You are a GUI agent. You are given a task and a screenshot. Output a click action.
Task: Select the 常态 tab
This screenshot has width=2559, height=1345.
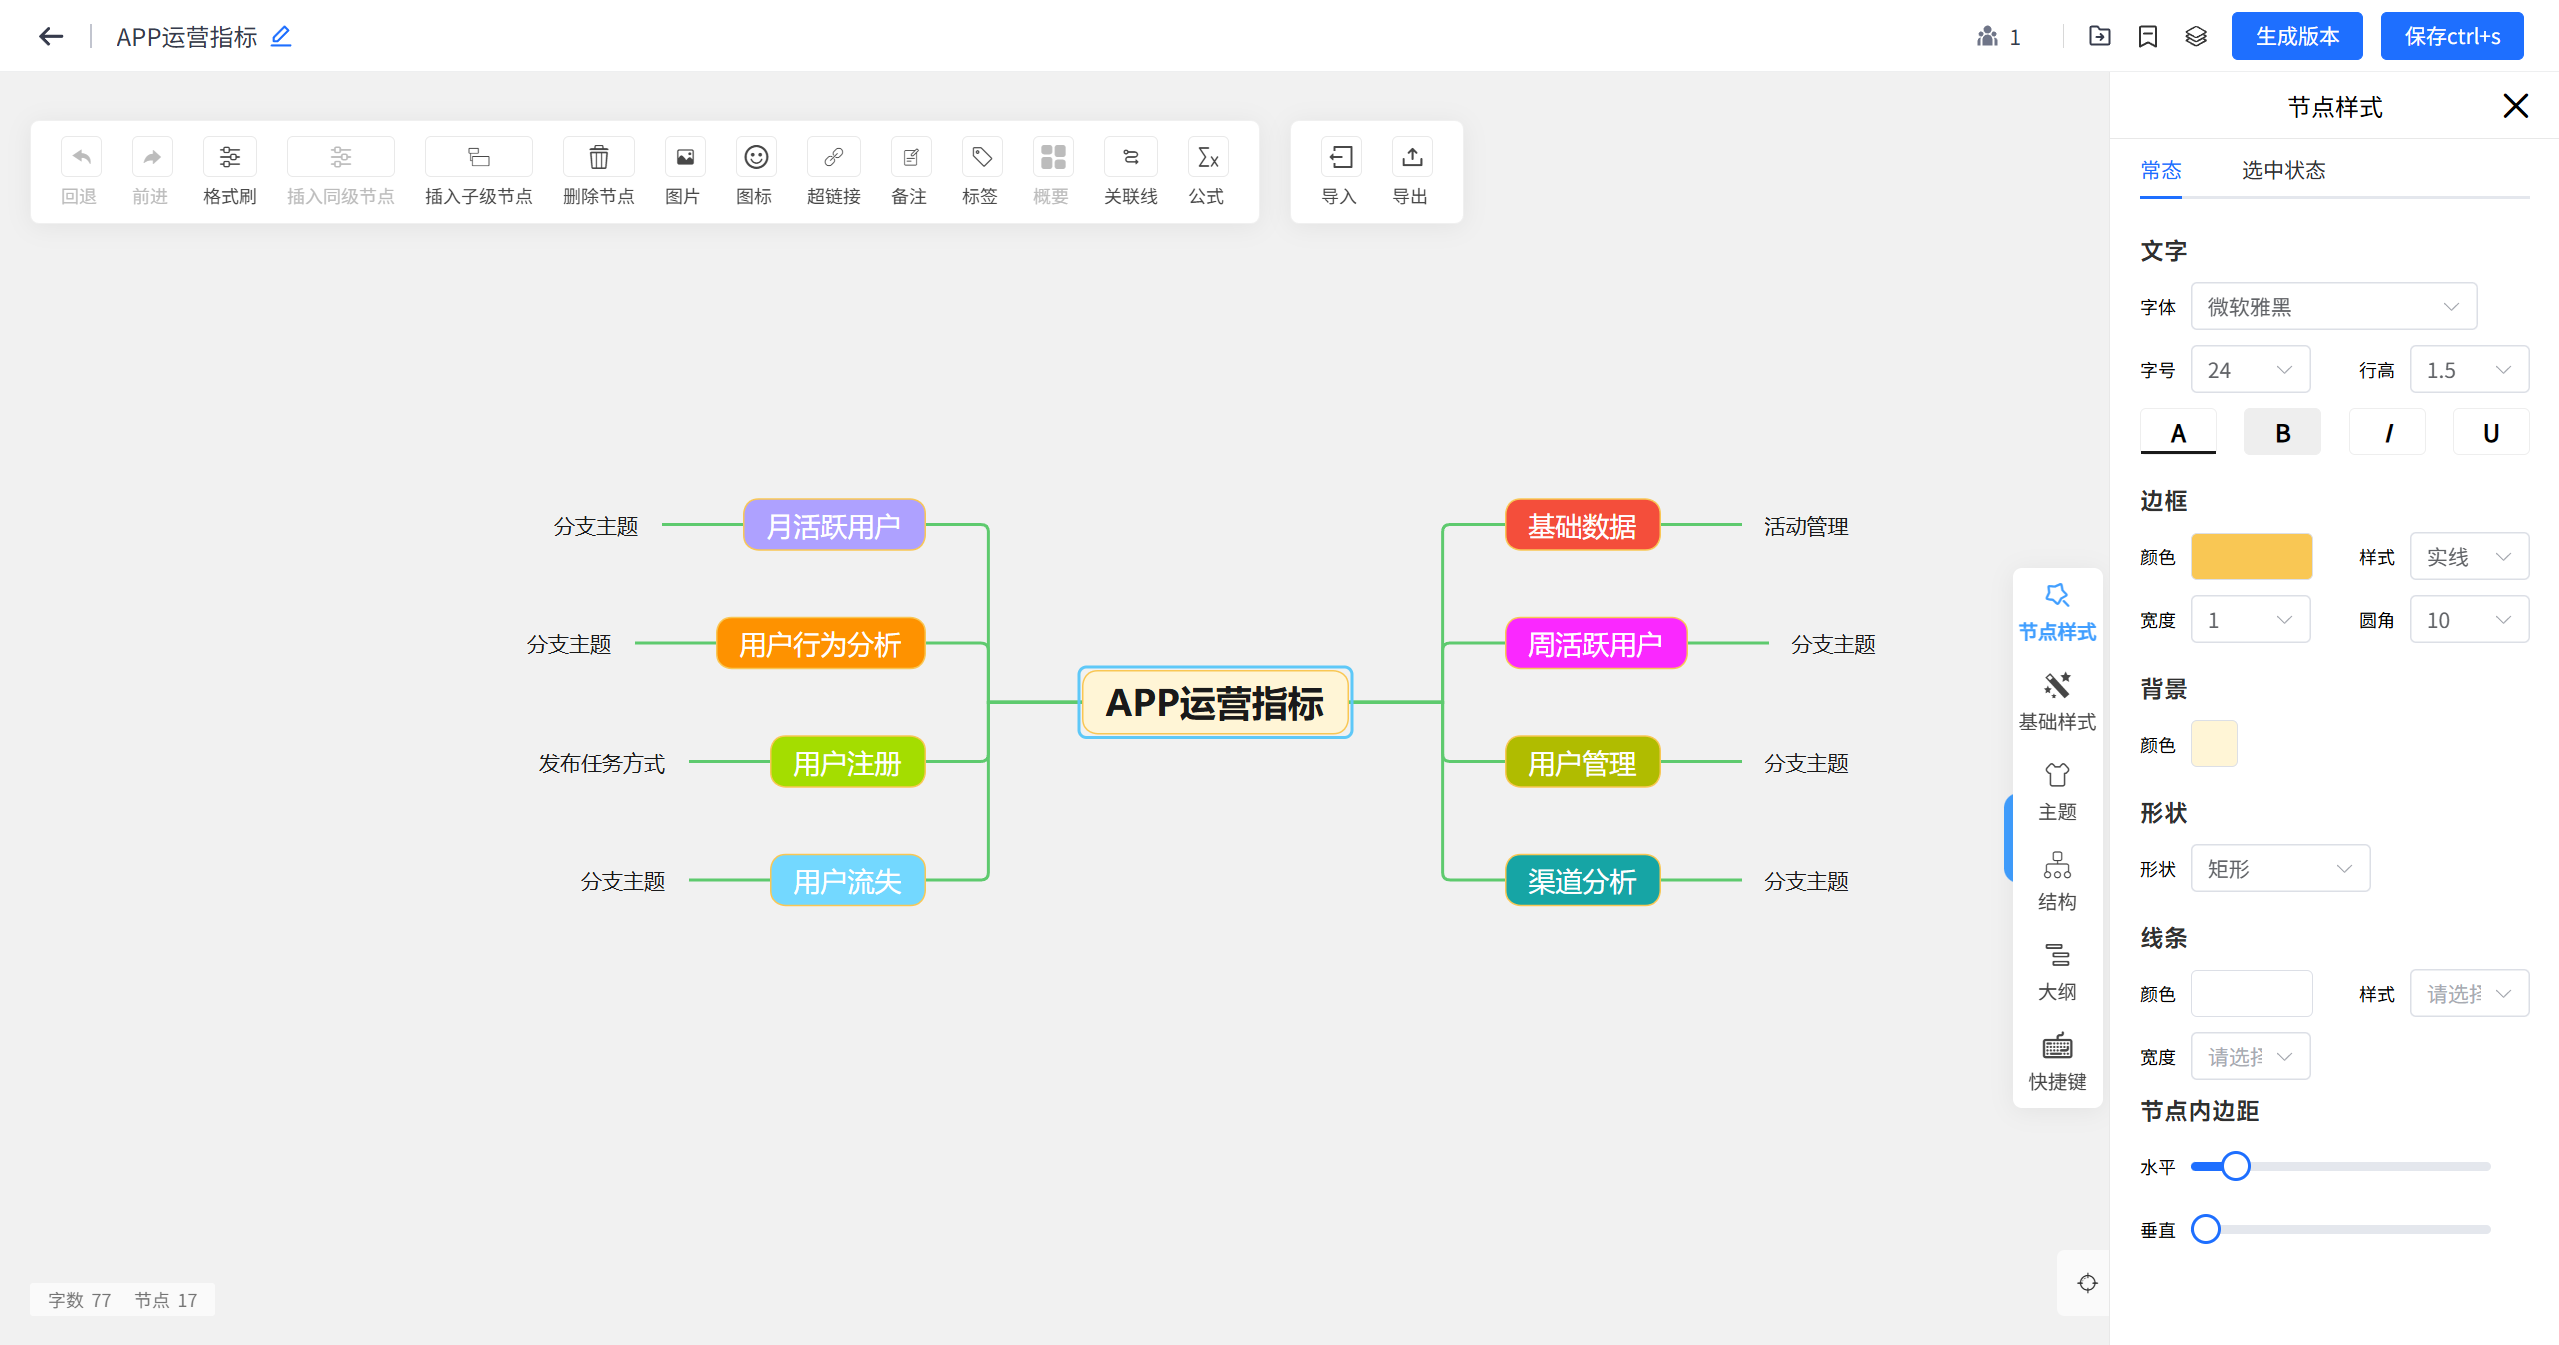point(2160,170)
